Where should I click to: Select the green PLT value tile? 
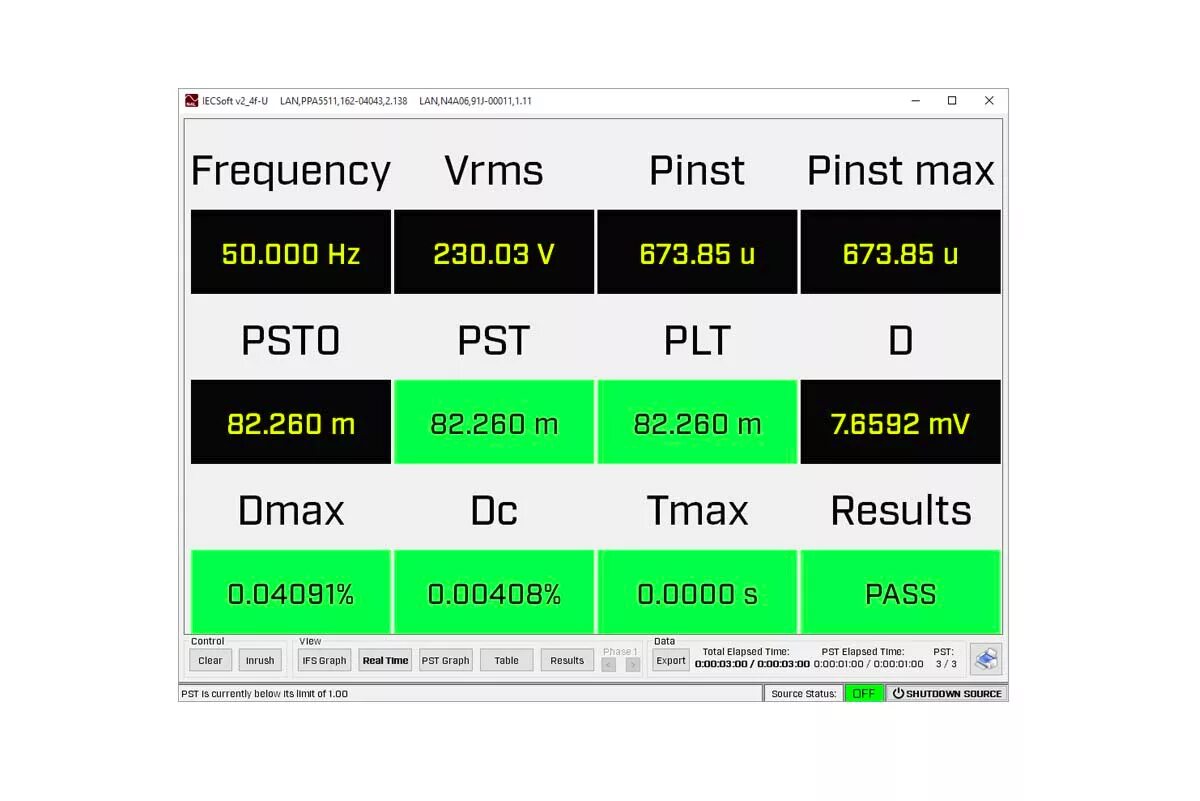click(697, 422)
